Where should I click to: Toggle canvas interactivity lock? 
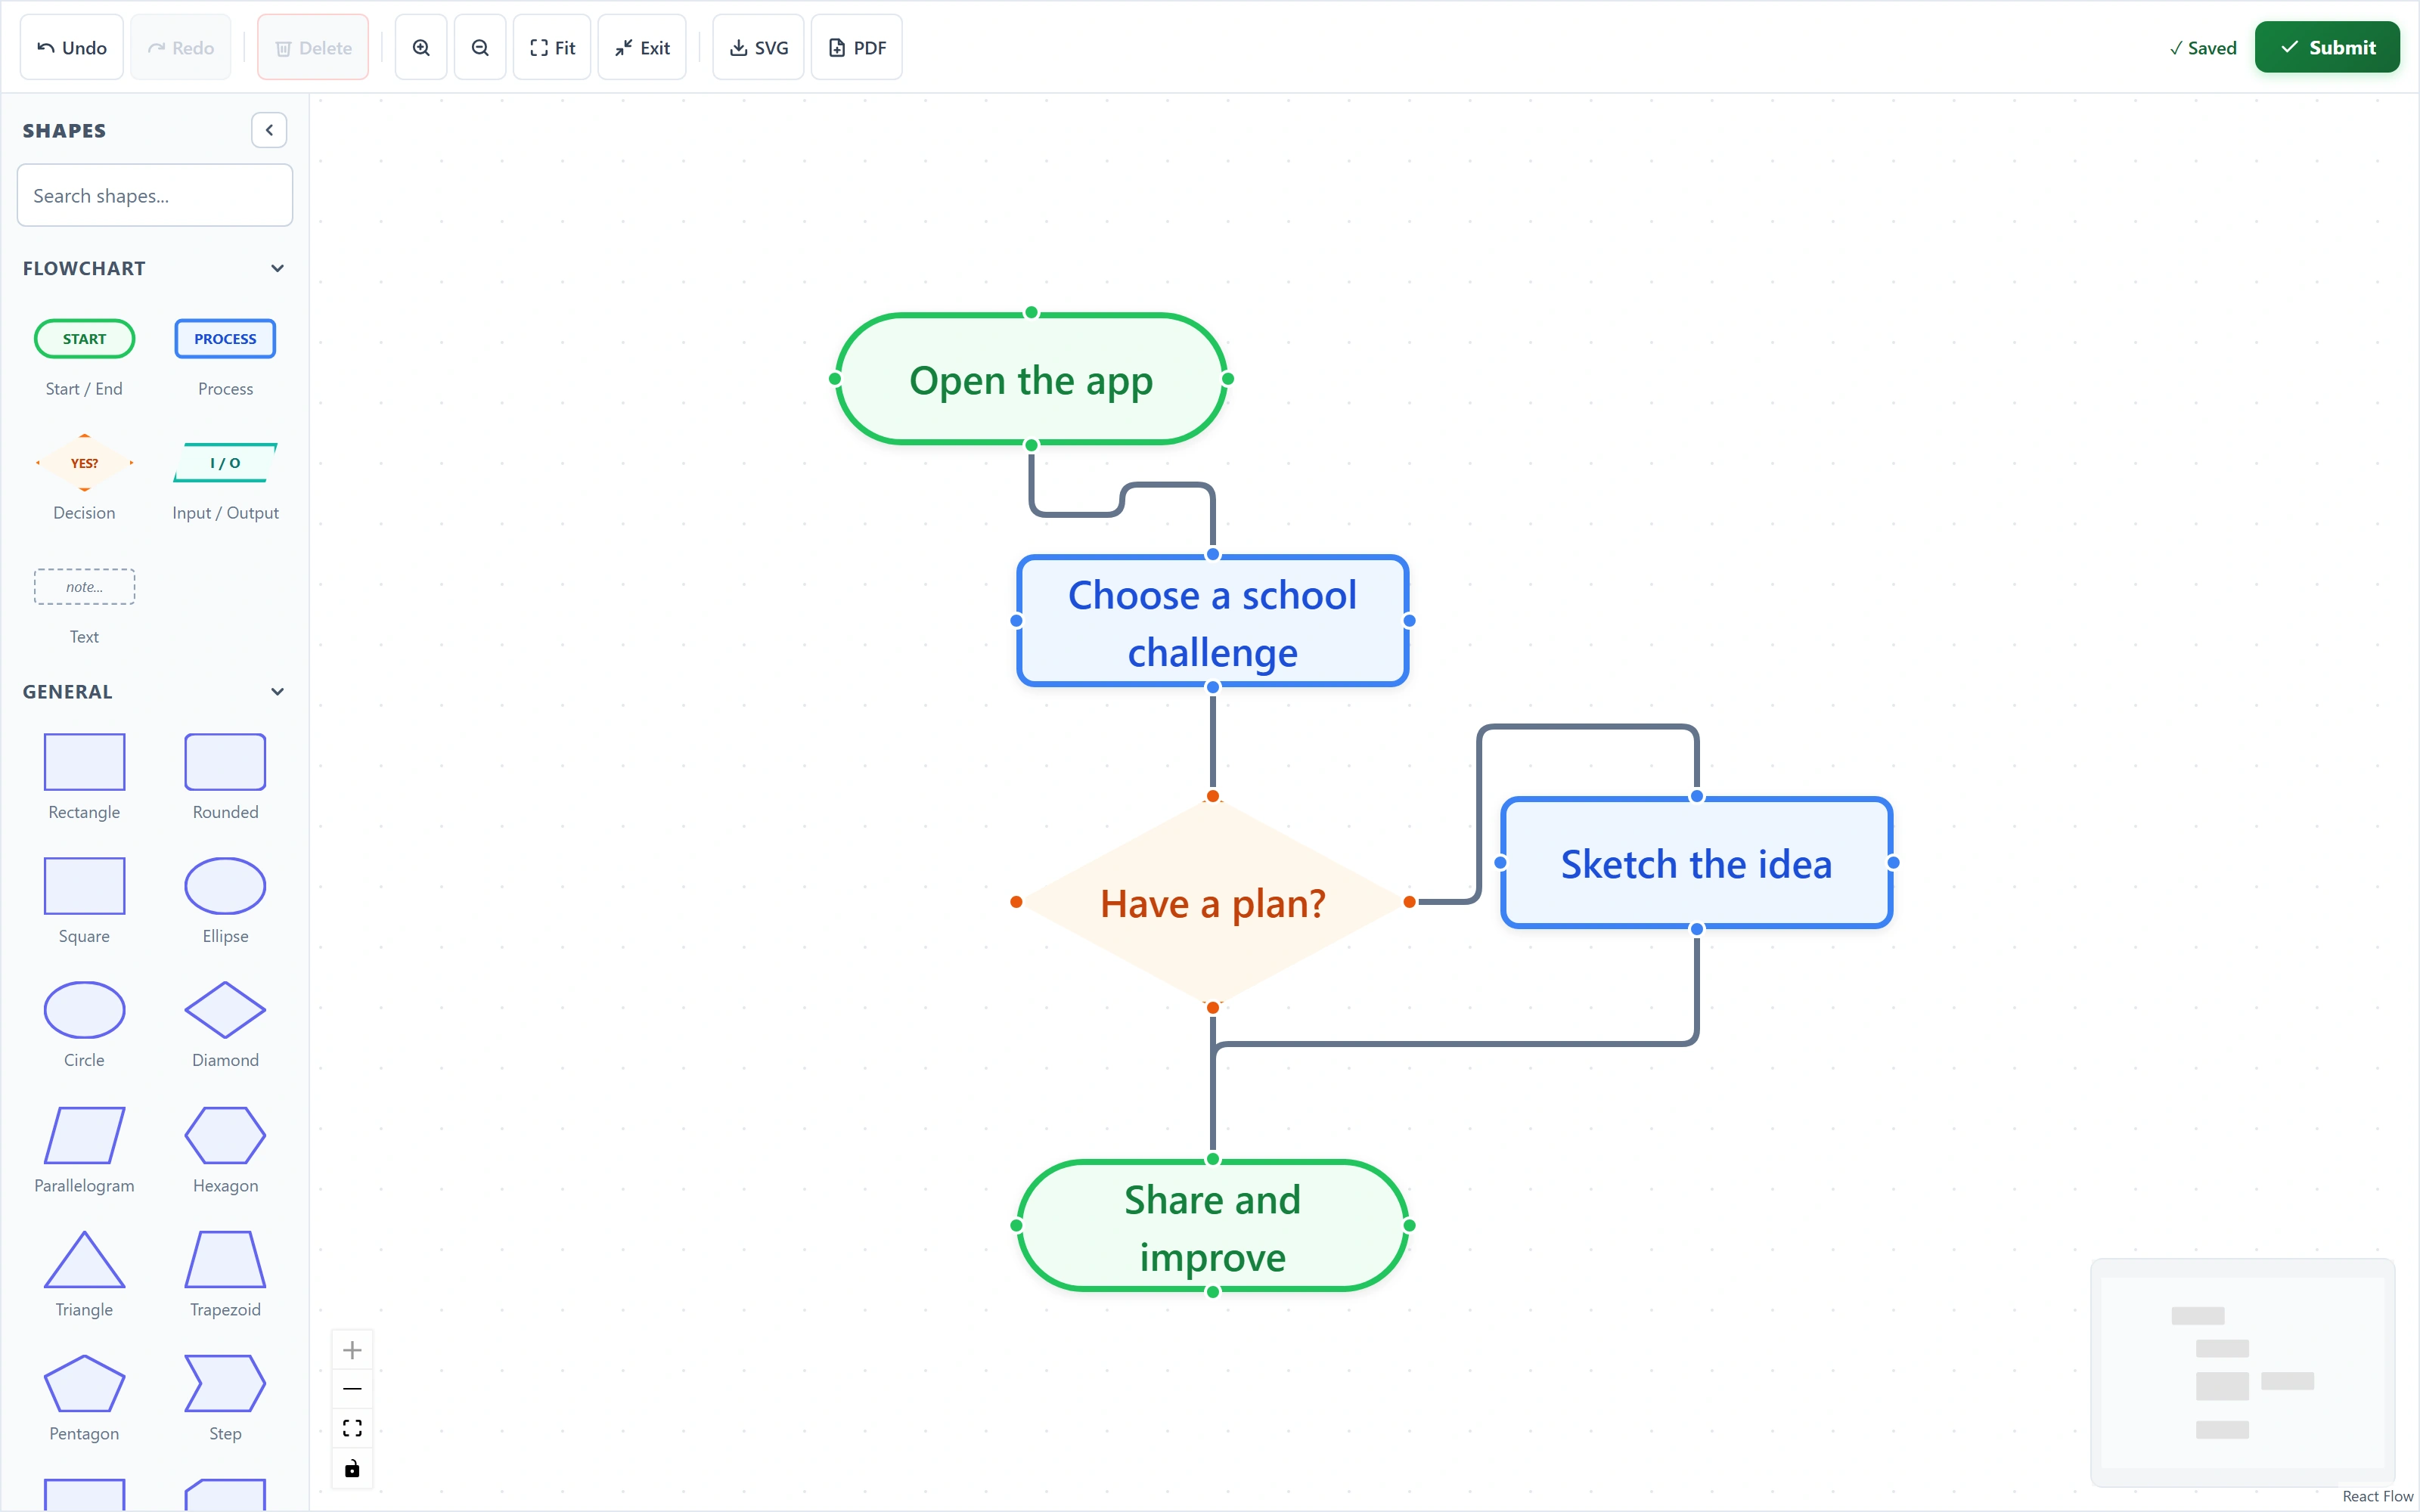[352, 1468]
